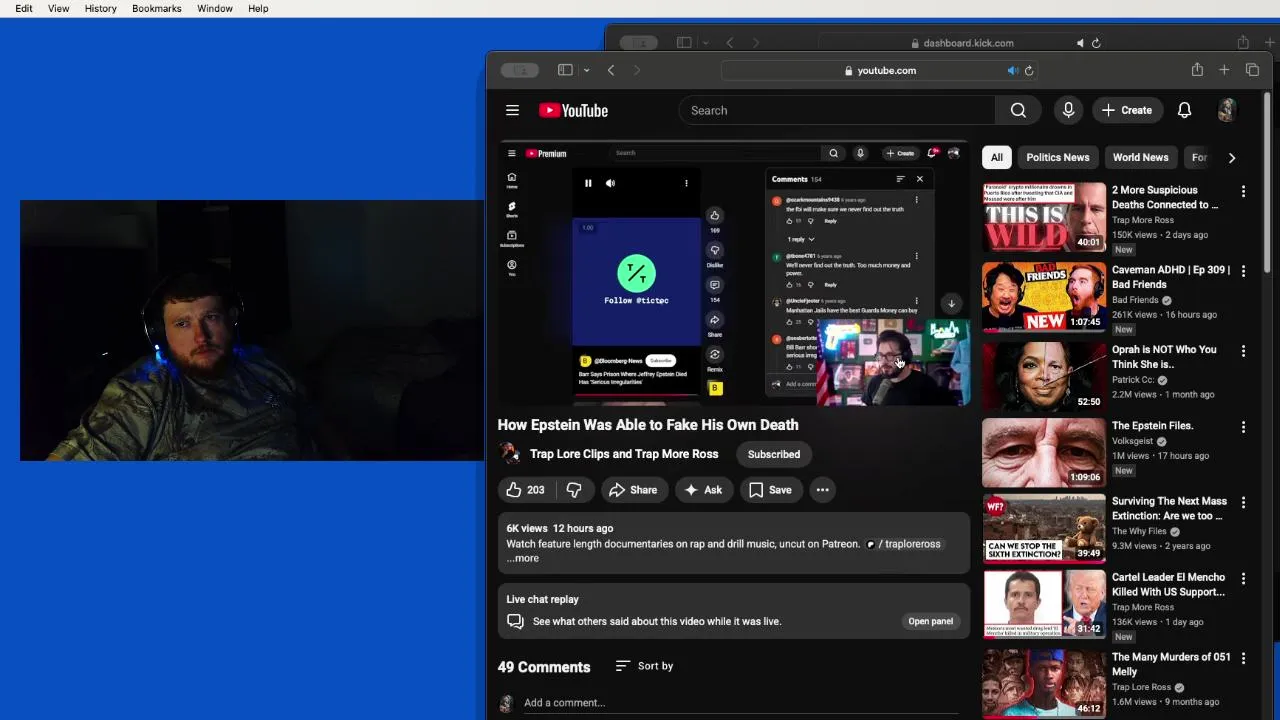Open Trap Lore Clips and Trap More Ross channel

coord(624,454)
